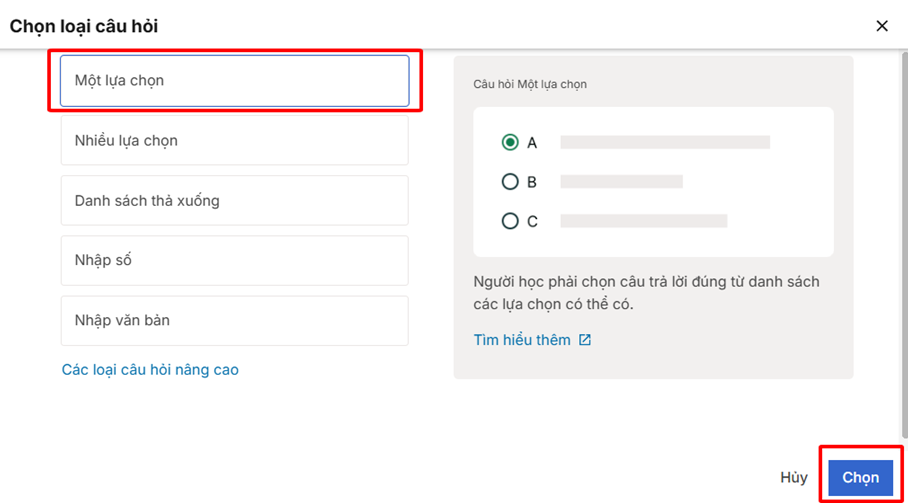
Task: Click the selected radio button A
Action: 510,142
